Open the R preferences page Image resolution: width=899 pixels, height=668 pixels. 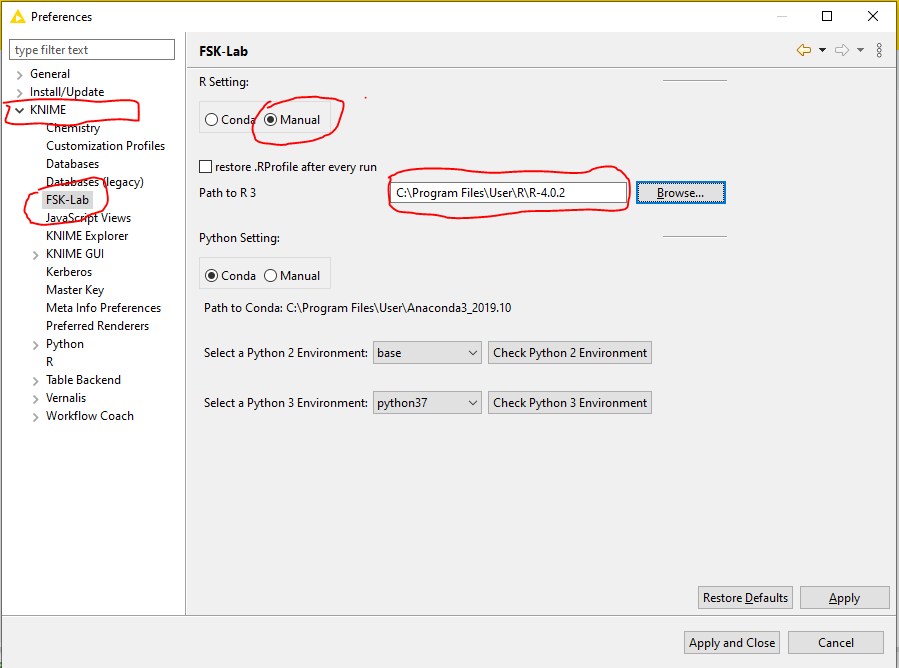click(x=50, y=362)
